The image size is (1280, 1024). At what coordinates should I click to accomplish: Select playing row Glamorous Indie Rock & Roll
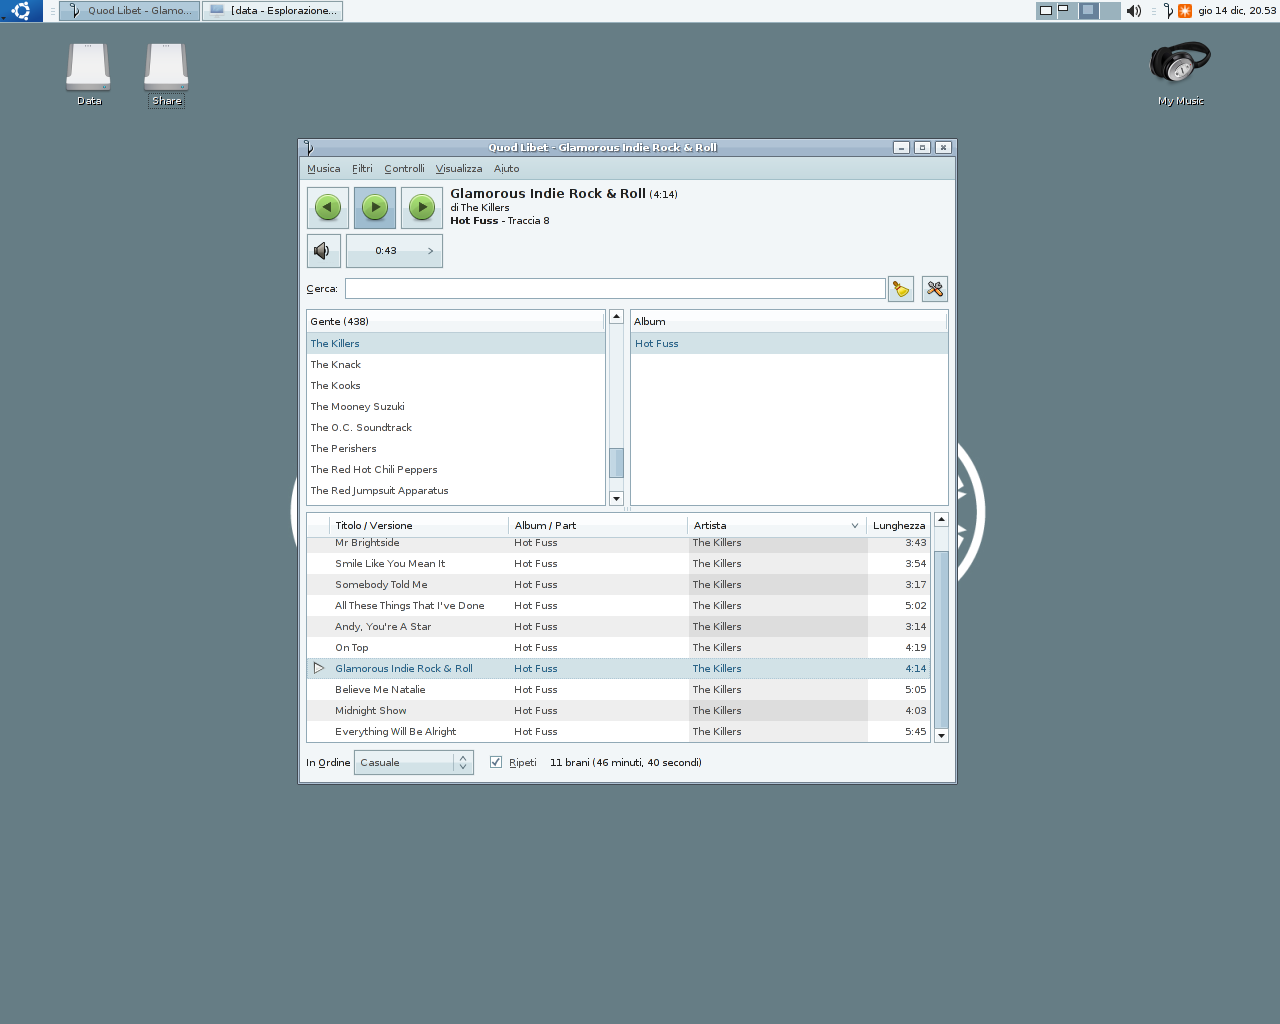click(x=618, y=668)
